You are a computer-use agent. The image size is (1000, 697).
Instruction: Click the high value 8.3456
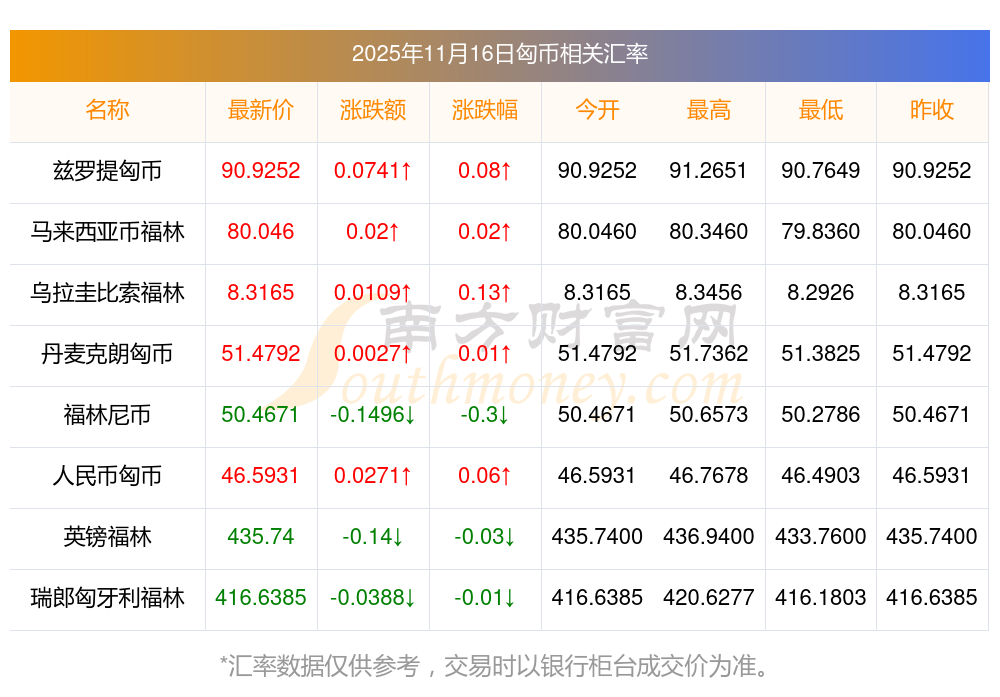pos(709,293)
